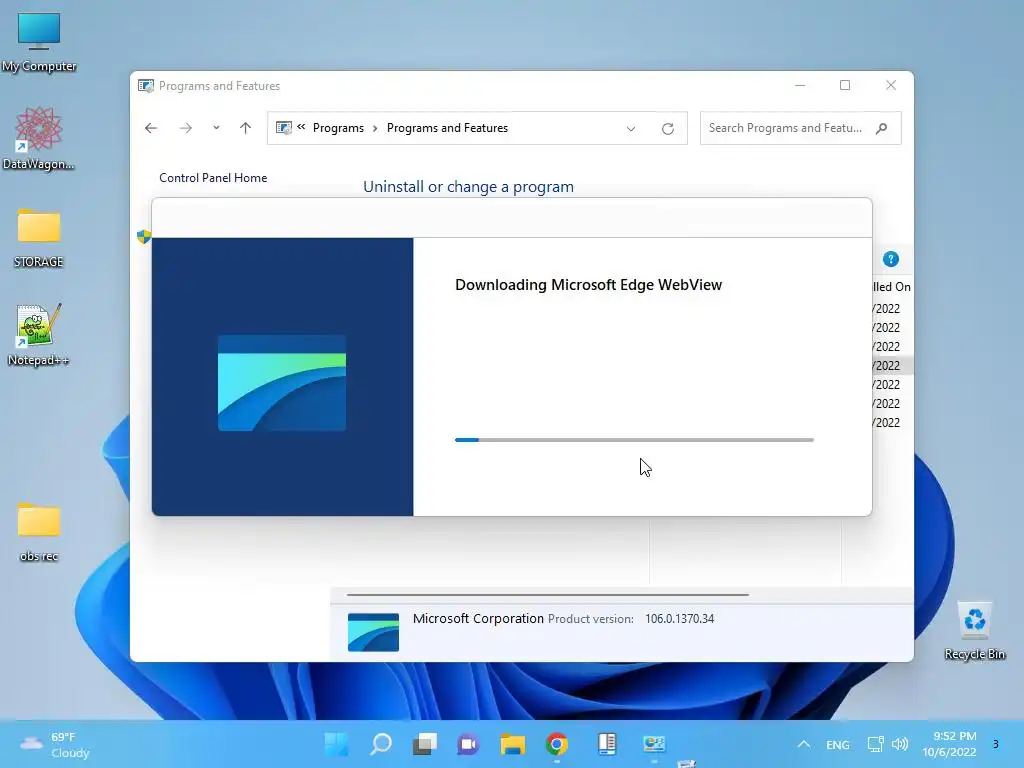Minimize the Programs and Features window
Viewport: 1024px width, 768px height.
800,86
